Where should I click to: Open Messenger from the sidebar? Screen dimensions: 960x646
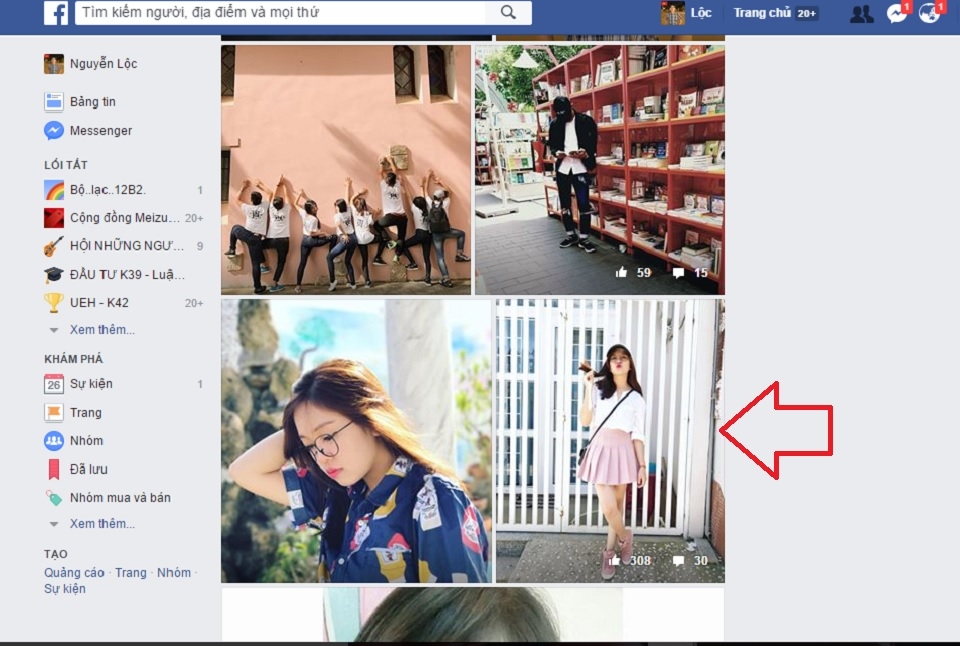pyautogui.click(x=101, y=130)
